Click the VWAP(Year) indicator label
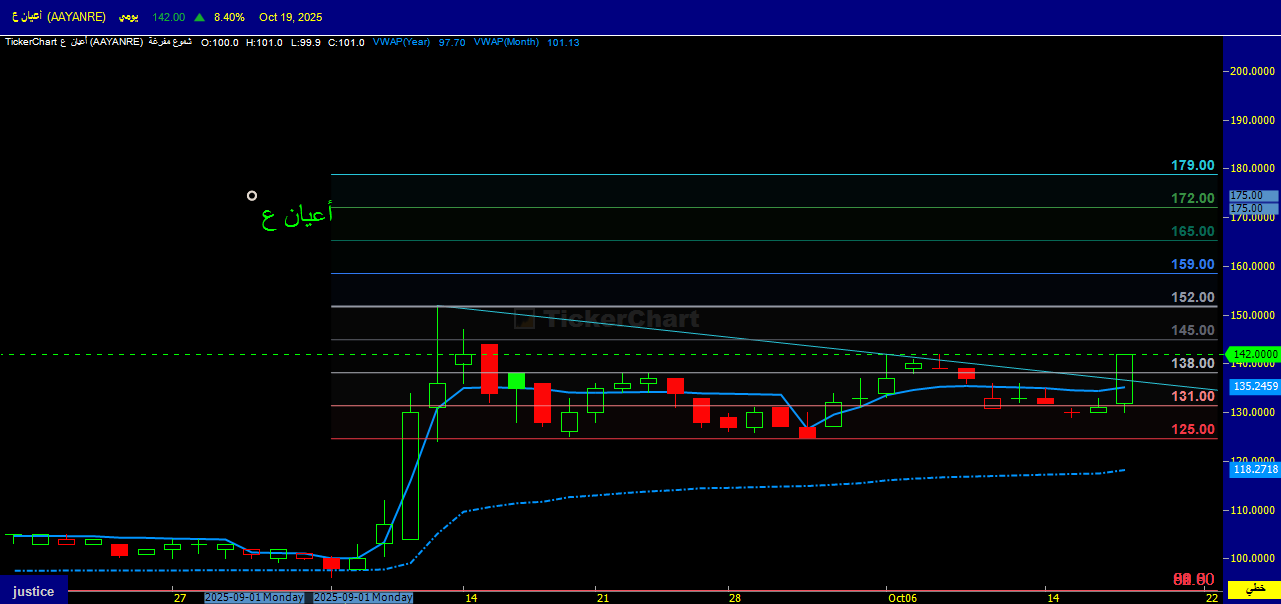 401,42
